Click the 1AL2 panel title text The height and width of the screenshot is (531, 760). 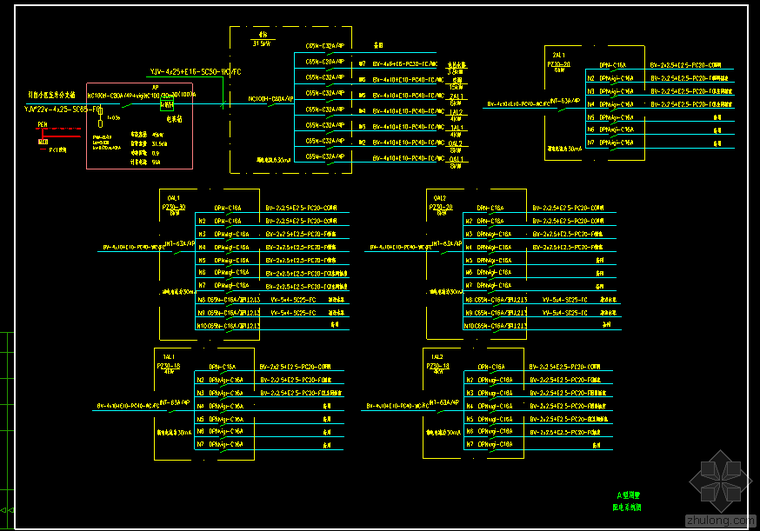[437, 357]
